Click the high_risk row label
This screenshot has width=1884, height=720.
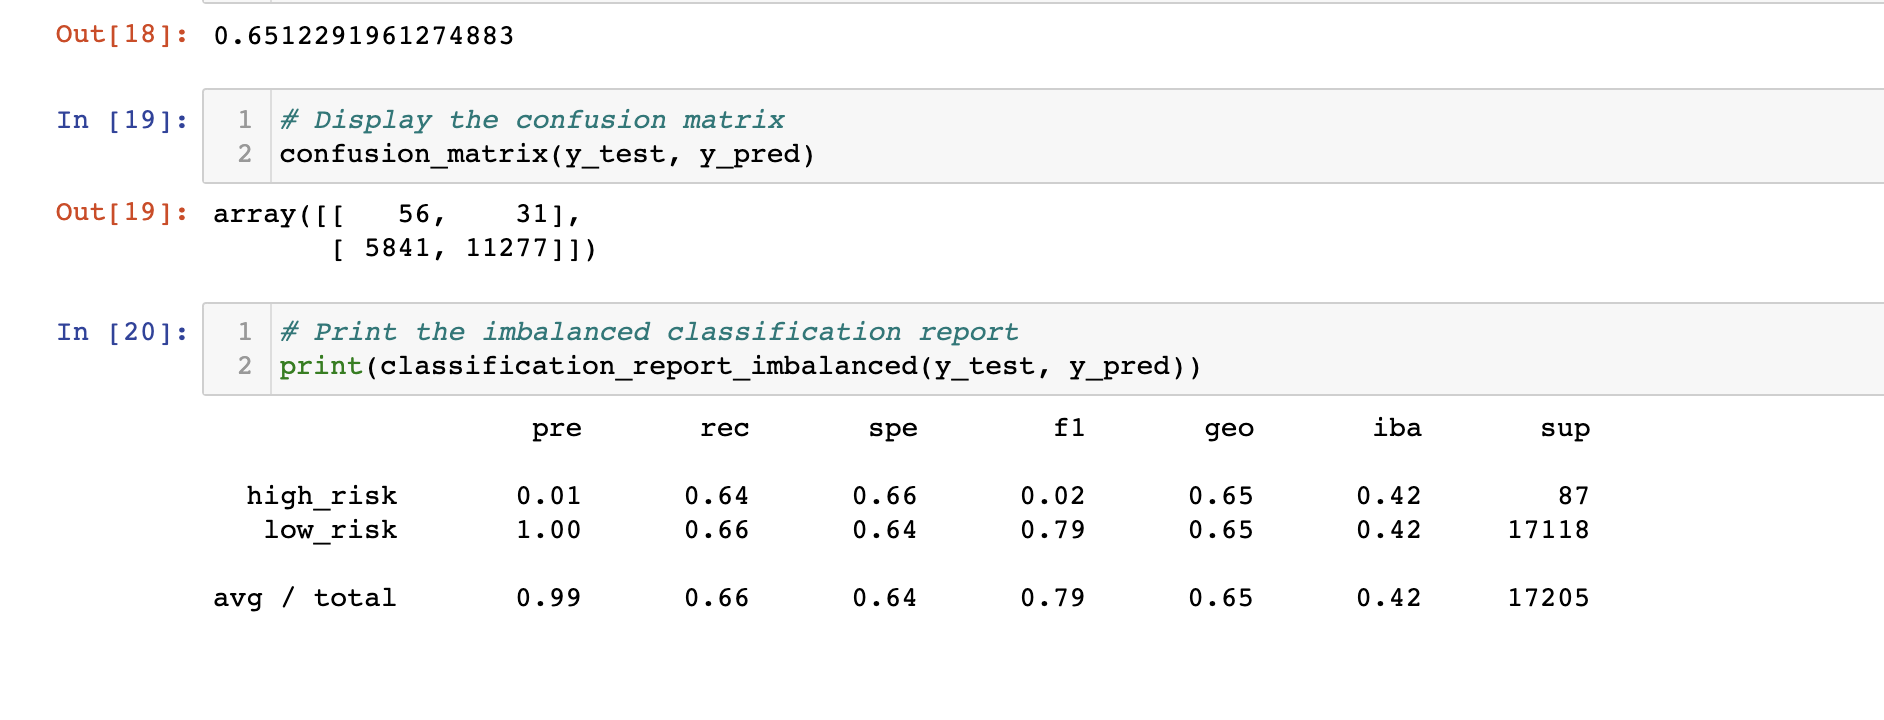coord(322,496)
